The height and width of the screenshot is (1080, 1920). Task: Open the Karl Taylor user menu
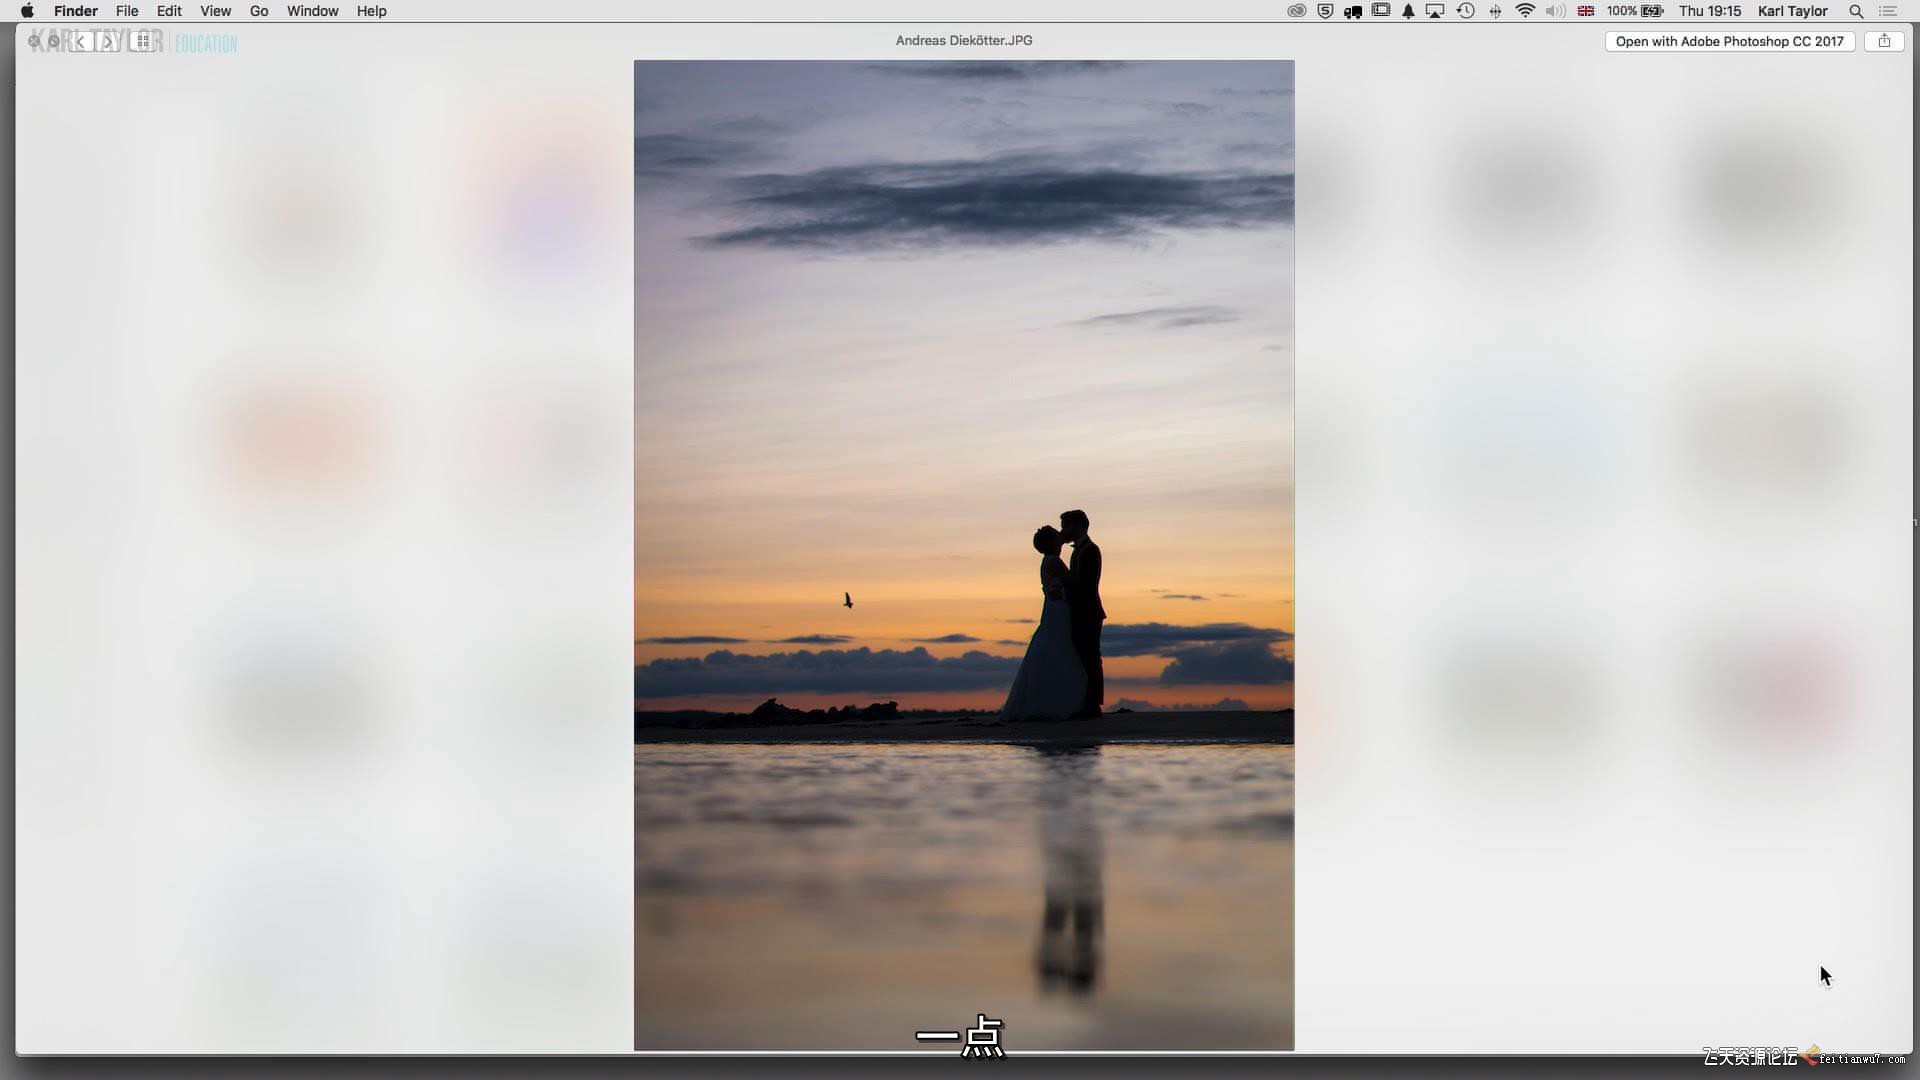[1792, 11]
